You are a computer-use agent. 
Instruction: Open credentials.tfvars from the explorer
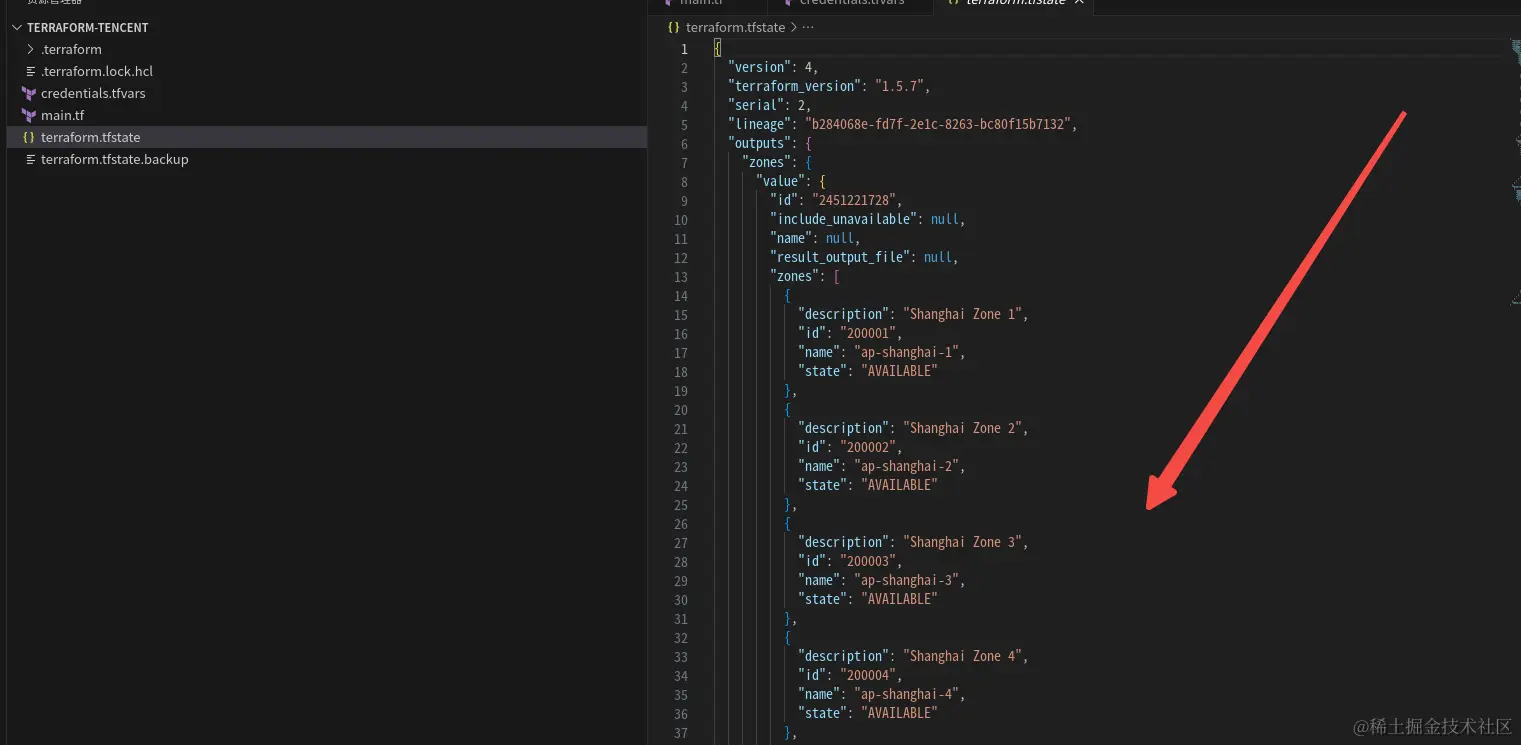[93, 93]
